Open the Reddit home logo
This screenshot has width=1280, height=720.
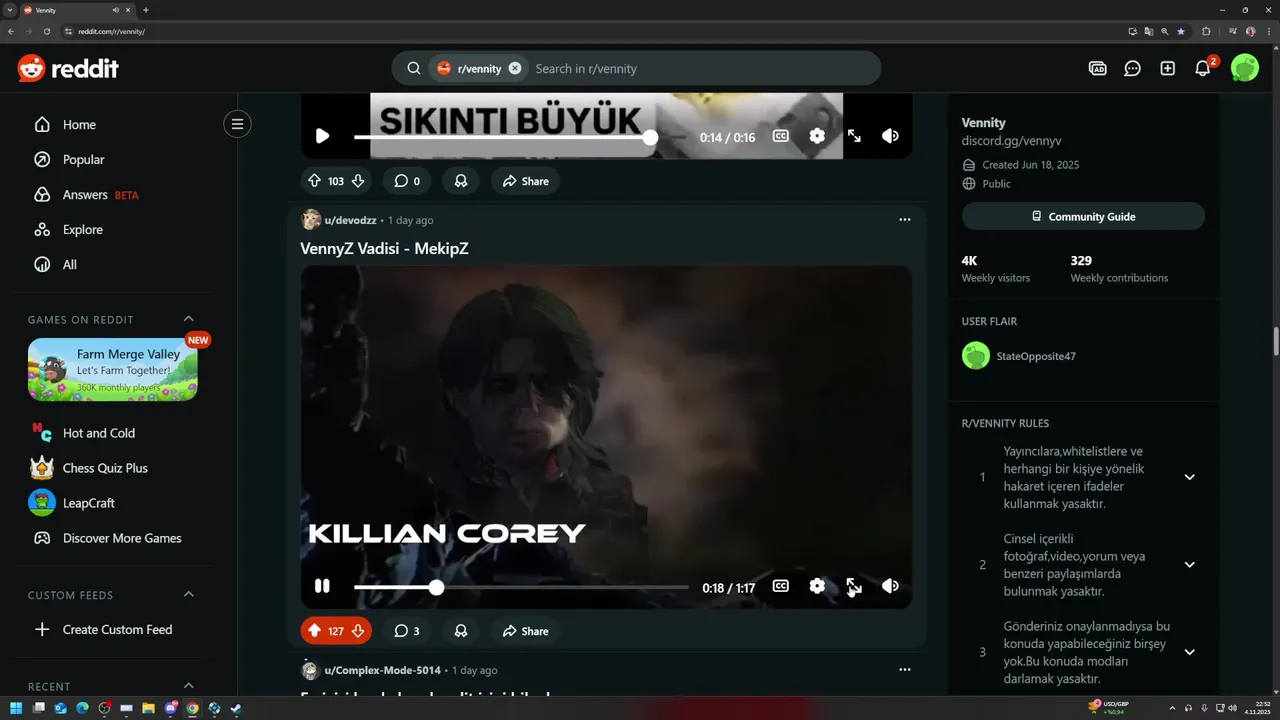click(68, 68)
